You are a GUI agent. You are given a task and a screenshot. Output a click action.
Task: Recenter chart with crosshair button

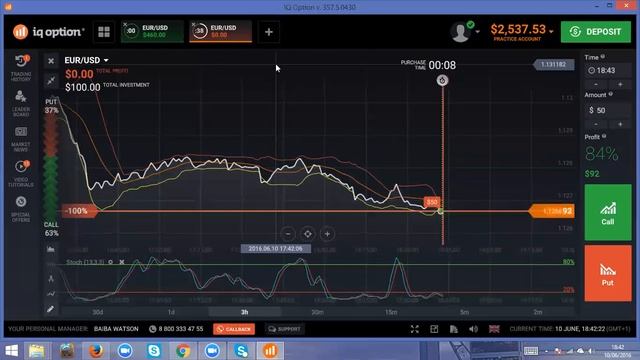[308, 234]
